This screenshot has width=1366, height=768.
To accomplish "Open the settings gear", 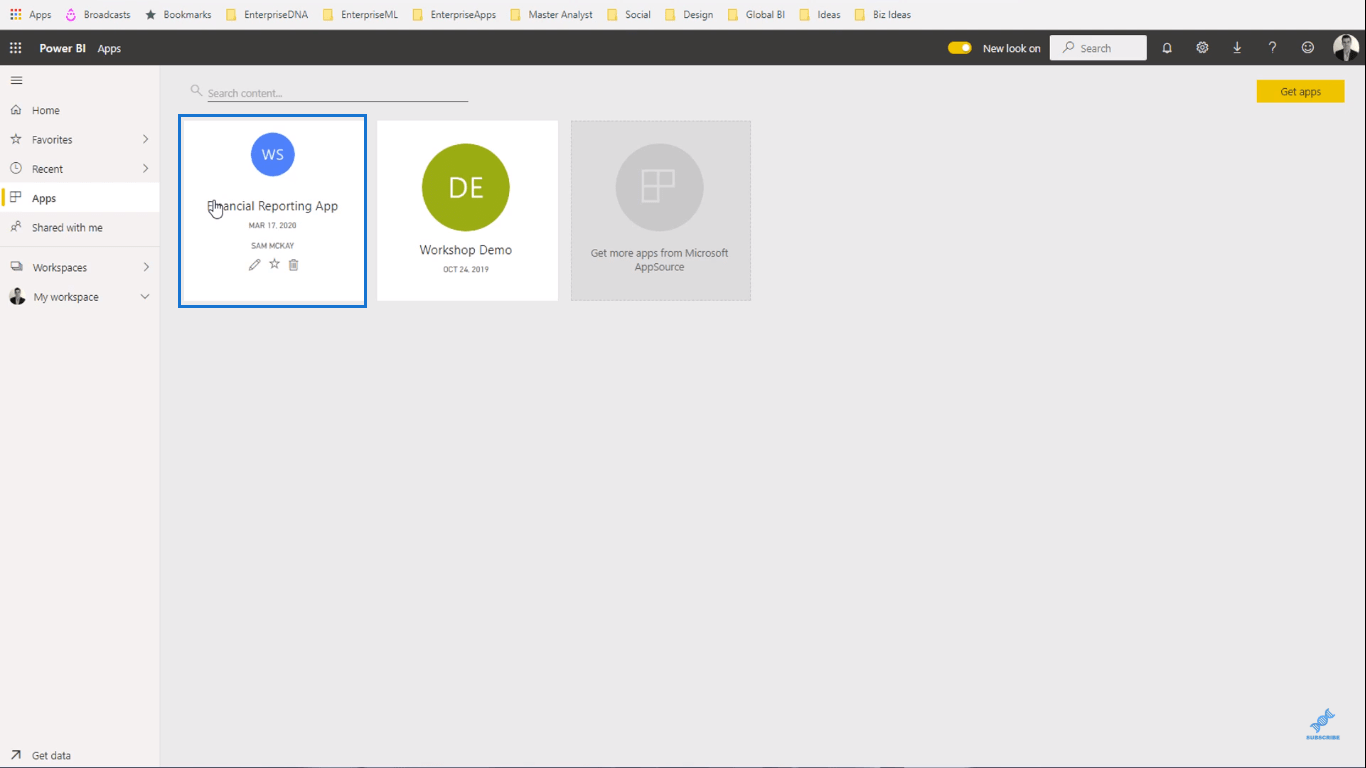I will tap(1202, 48).
